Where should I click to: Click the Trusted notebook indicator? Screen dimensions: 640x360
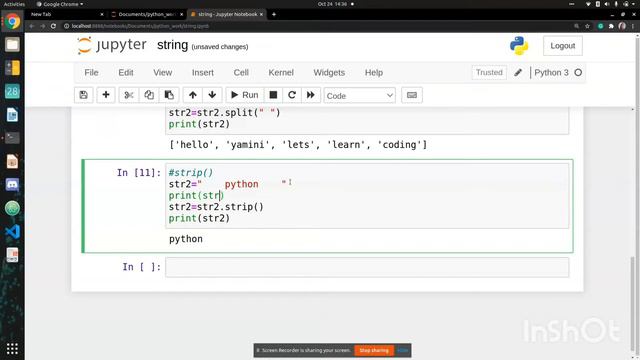tap(489, 73)
